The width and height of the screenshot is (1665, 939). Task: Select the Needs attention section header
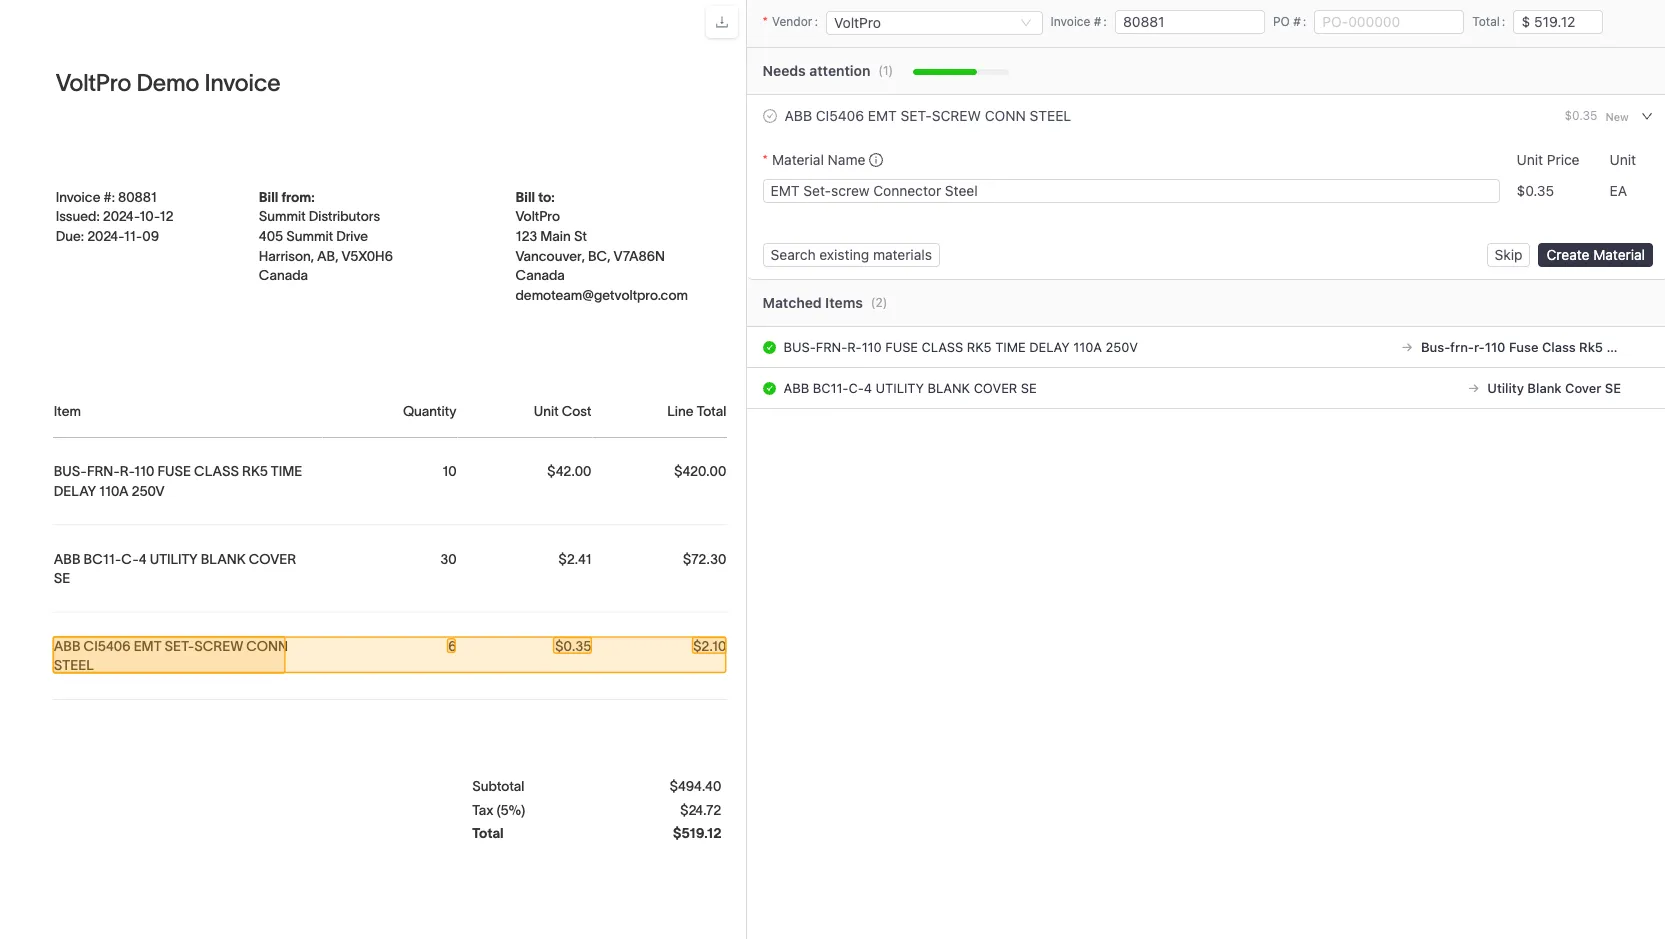816,71
